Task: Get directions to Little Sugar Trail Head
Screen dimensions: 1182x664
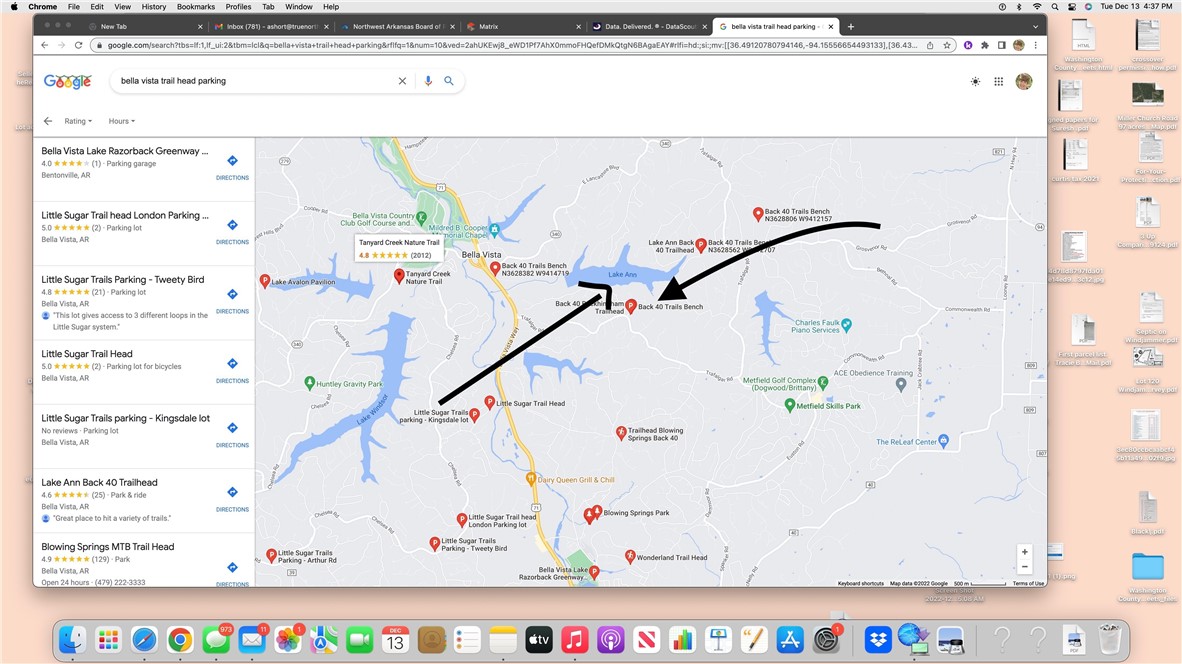Action: tap(232, 369)
